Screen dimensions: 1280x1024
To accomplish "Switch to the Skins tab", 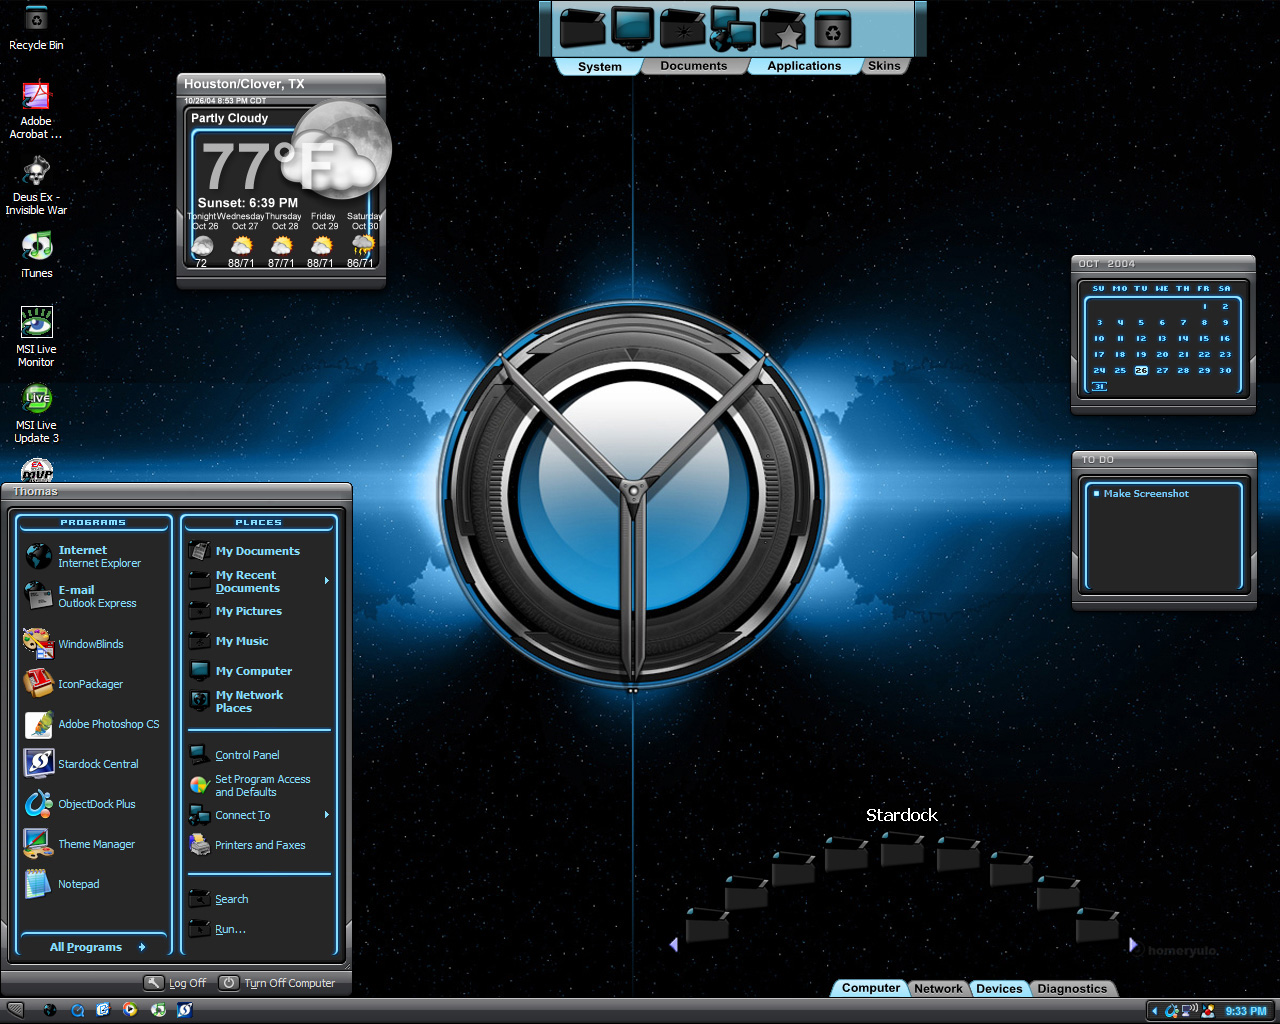I will tap(884, 66).
